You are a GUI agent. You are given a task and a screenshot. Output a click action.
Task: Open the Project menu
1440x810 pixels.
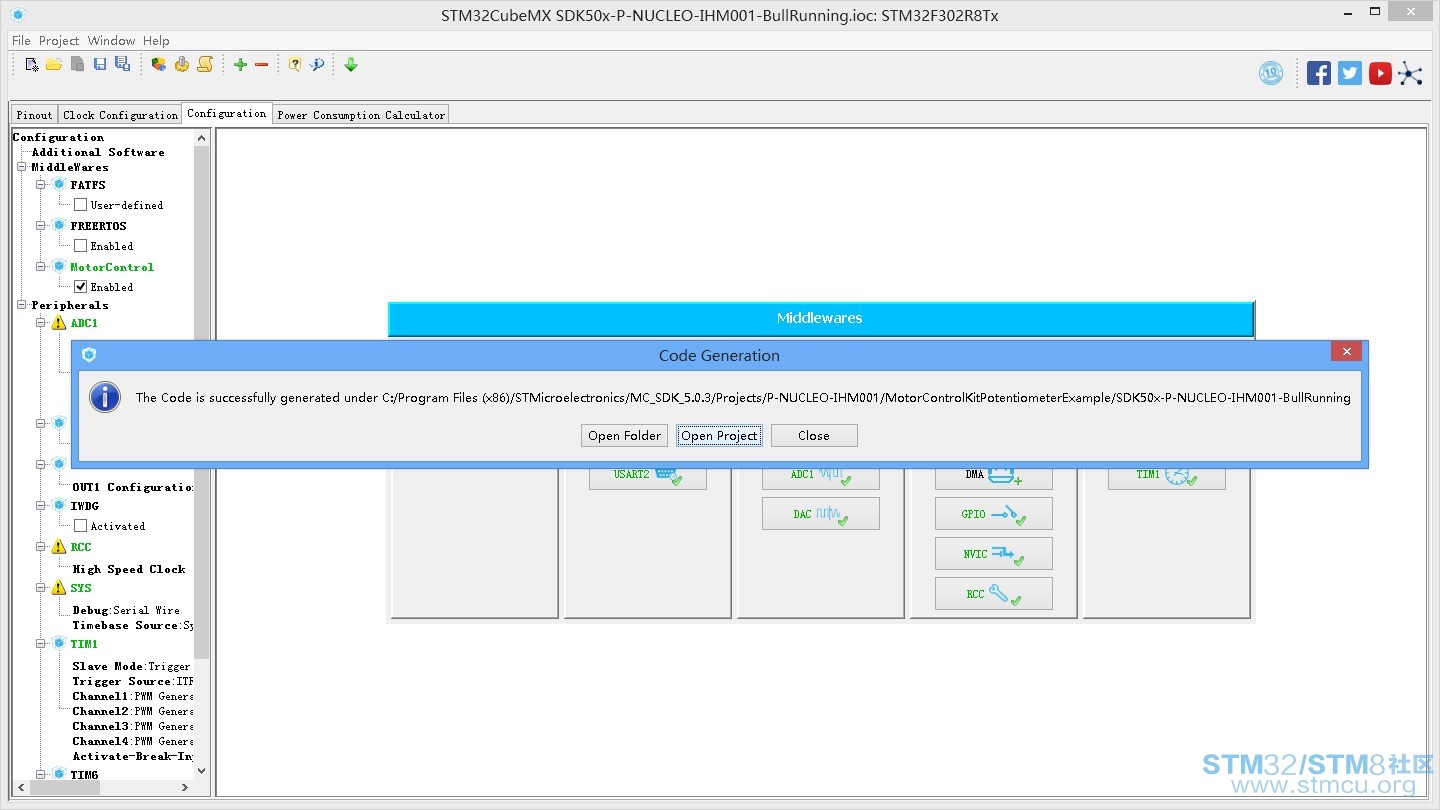pos(59,41)
